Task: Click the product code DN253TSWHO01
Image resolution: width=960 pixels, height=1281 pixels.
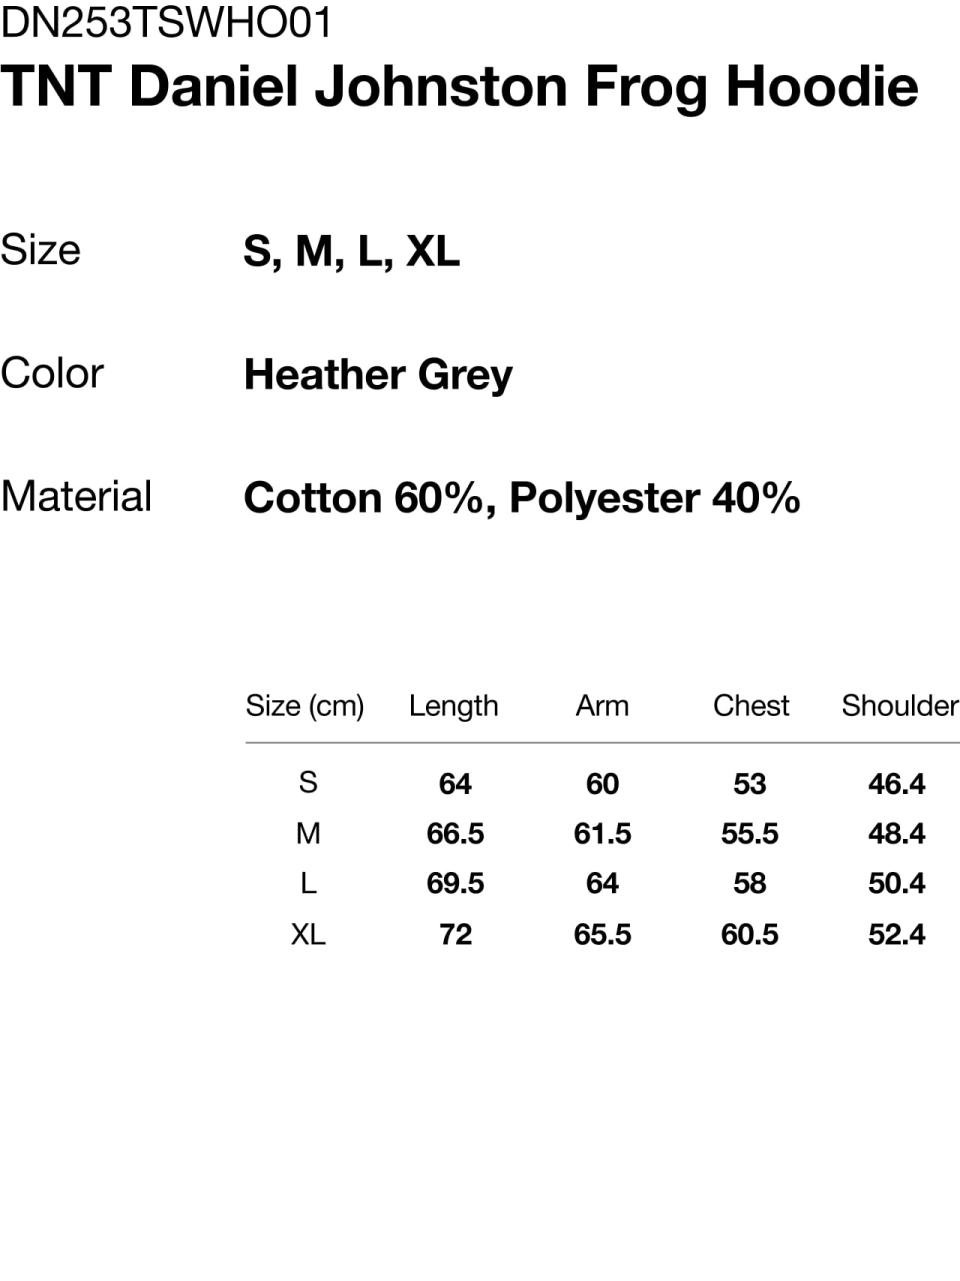Action: click(x=166, y=22)
